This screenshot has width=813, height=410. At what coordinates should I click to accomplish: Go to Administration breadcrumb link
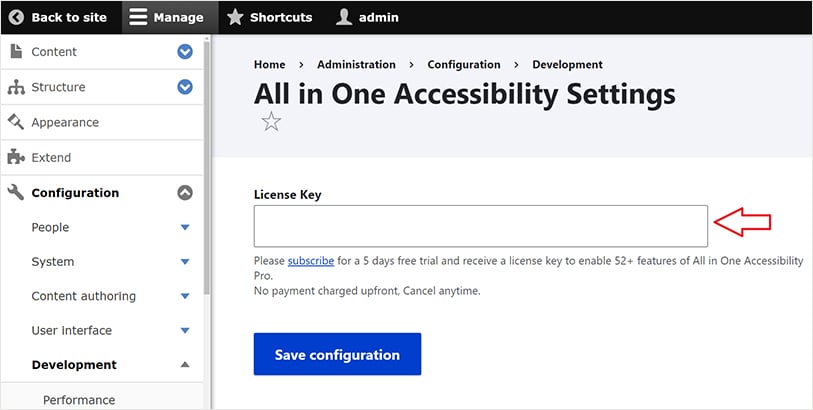click(356, 65)
